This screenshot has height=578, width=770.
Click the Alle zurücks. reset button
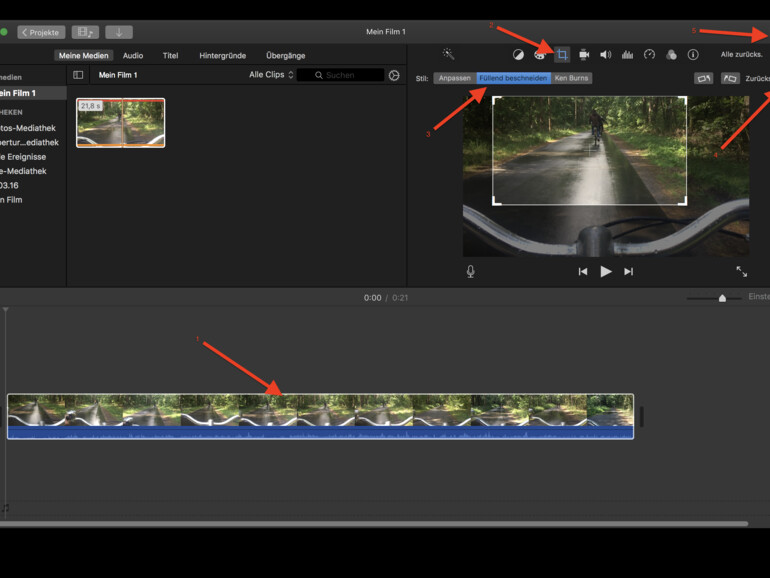[x=741, y=55]
